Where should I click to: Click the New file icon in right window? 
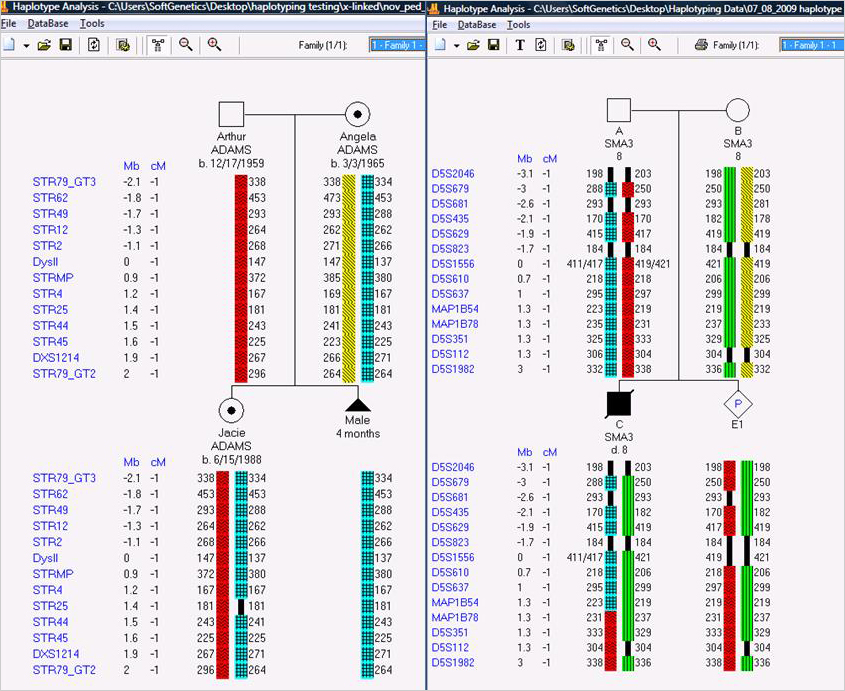440,45
